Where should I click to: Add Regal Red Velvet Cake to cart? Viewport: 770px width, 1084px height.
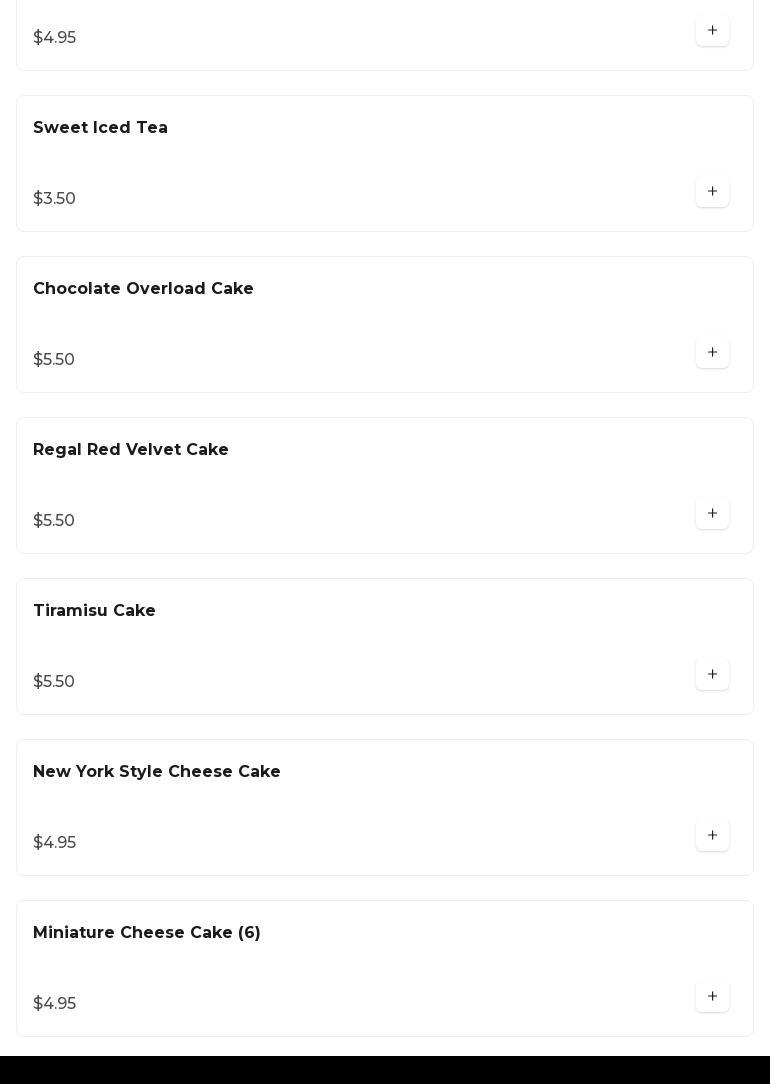pos(712,514)
